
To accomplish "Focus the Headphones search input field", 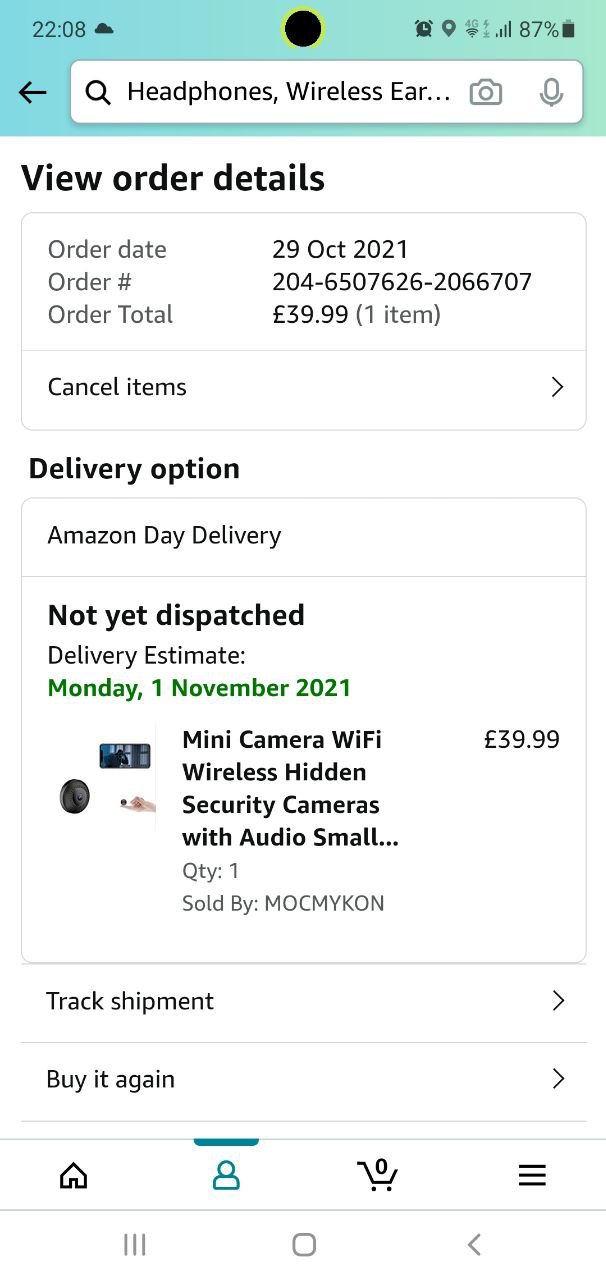I will (x=290, y=93).
